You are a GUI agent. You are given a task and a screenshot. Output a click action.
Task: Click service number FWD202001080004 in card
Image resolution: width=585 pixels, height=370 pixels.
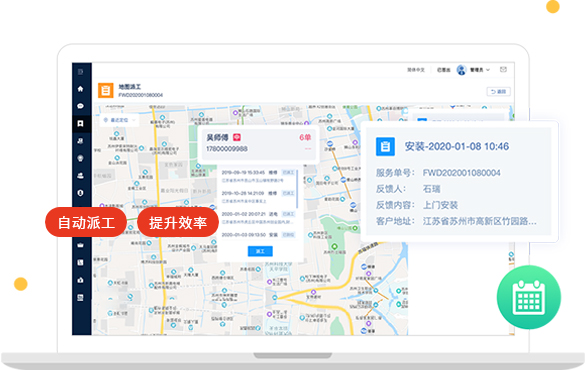click(x=461, y=173)
